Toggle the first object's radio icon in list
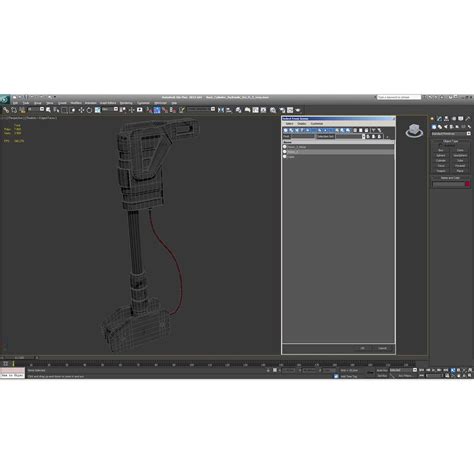 285,147
